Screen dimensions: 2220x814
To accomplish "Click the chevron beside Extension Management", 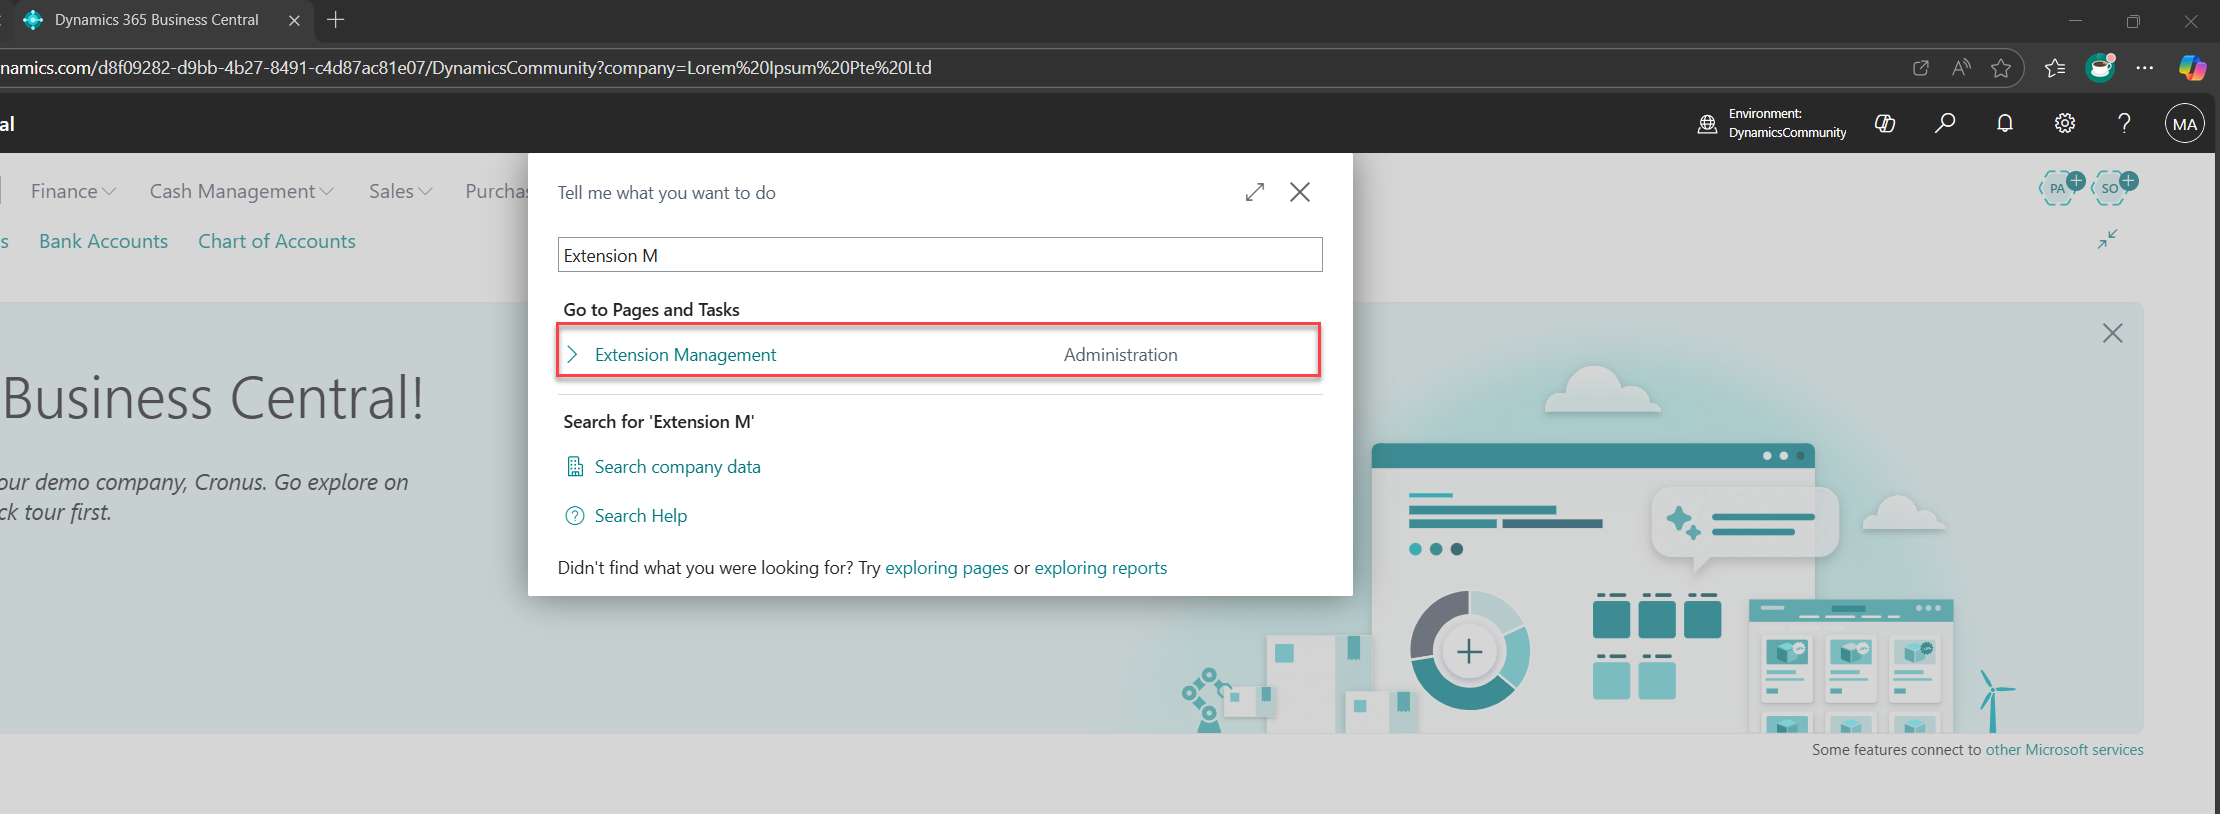I will coord(572,354).
